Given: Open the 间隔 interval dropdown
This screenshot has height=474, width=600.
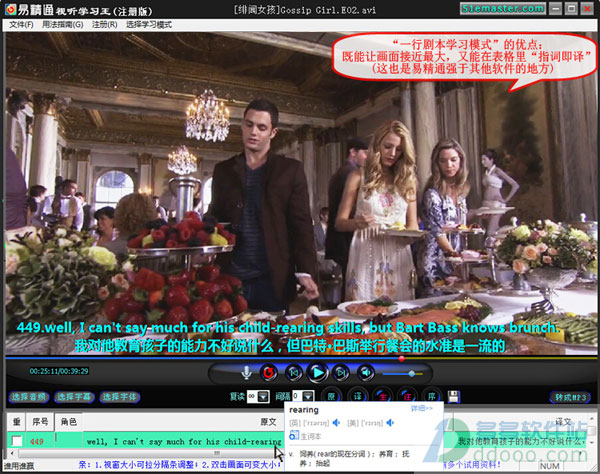Looking at the screenshot, I should [308, 396].
